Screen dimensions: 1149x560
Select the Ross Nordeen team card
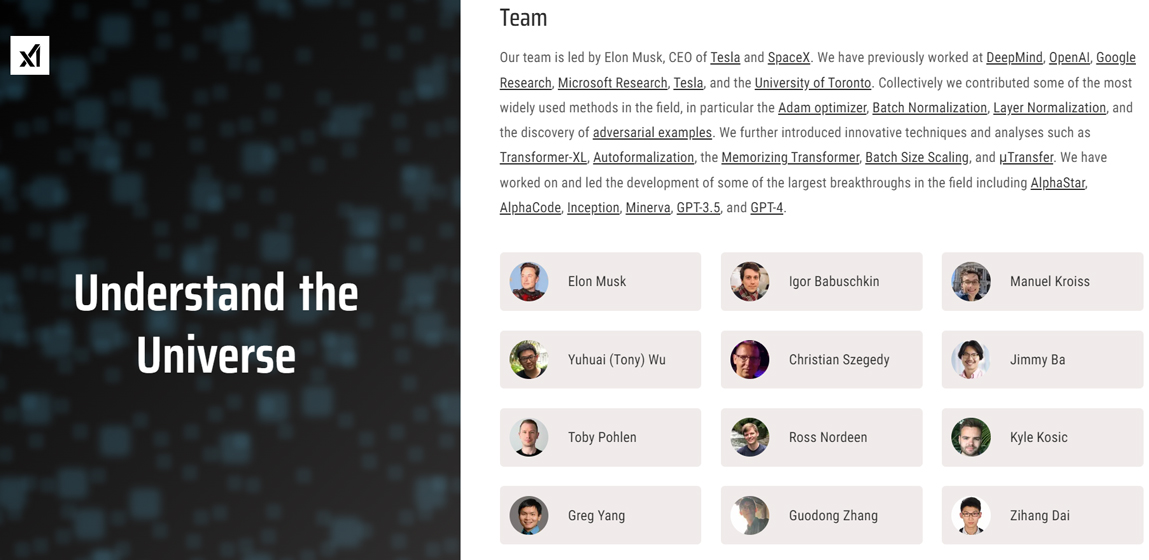pos(821,438)
